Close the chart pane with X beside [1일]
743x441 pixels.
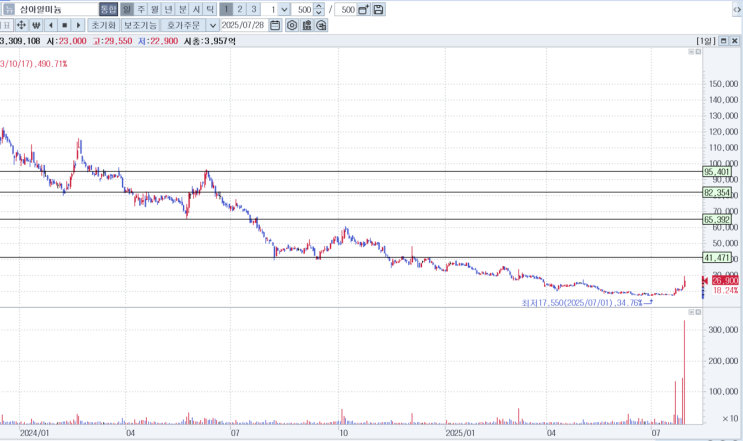734,41
